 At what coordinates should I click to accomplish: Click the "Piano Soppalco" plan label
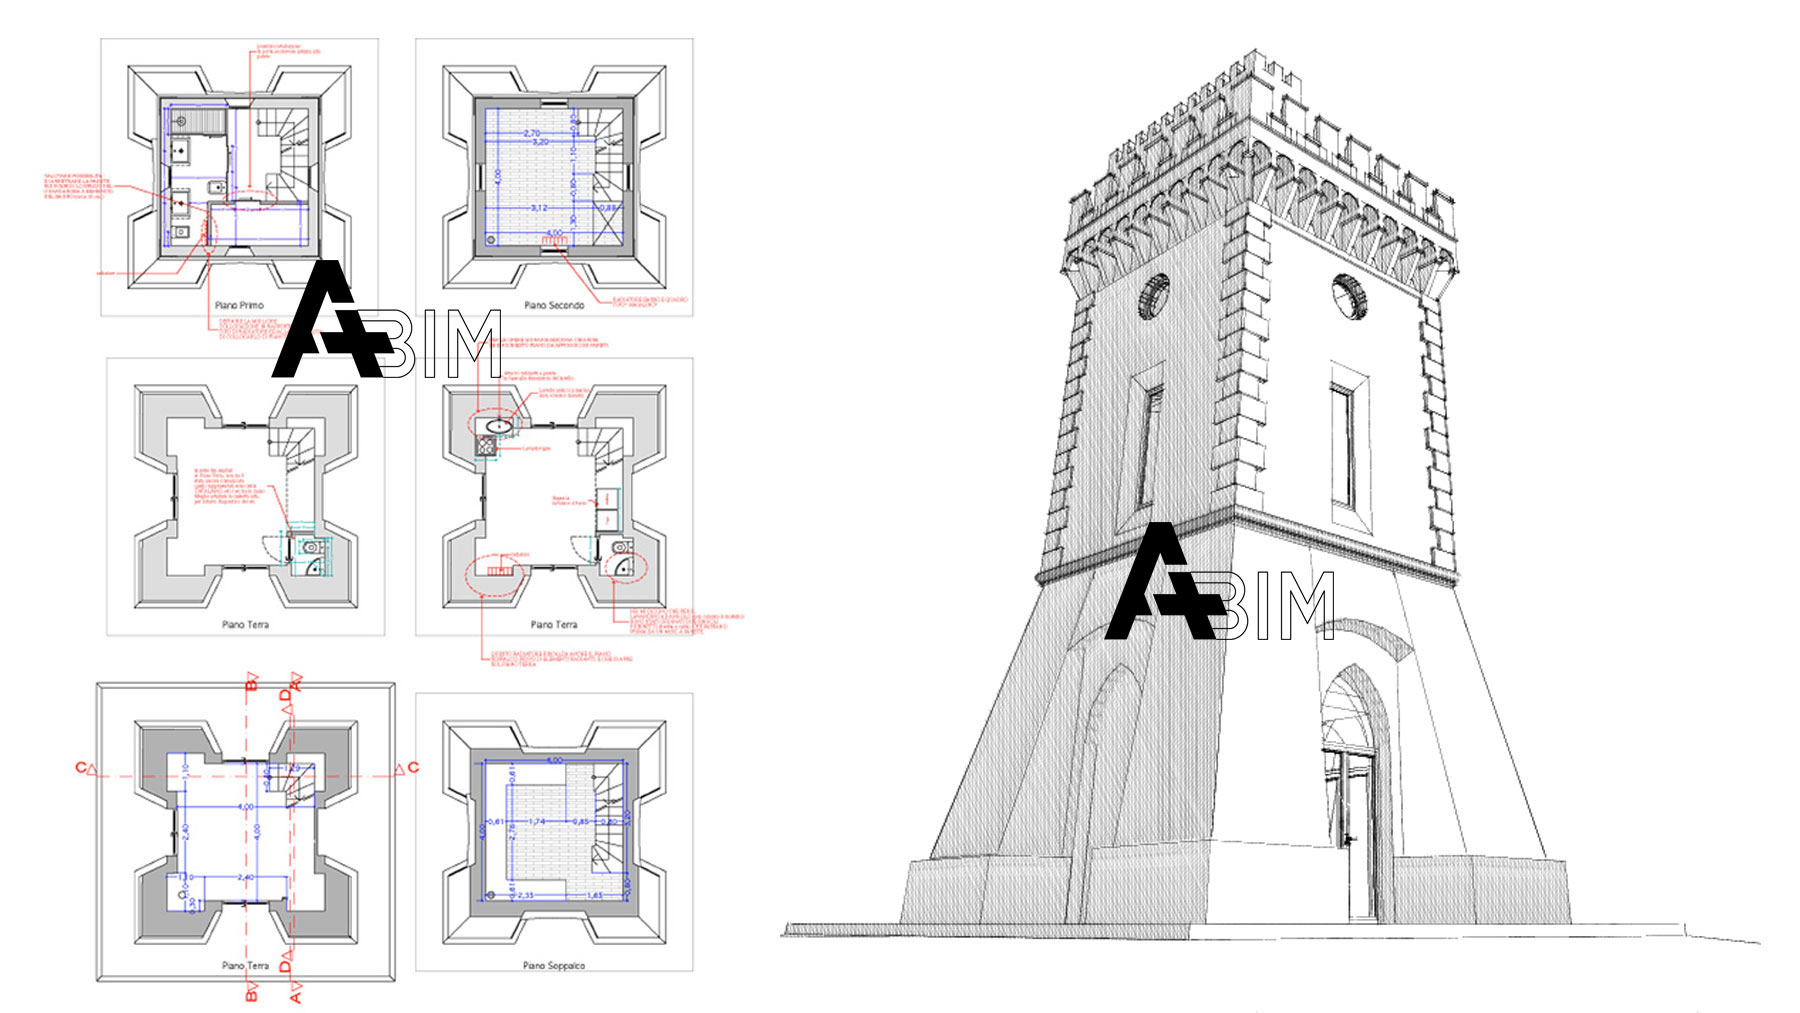[x=553, y=965]
